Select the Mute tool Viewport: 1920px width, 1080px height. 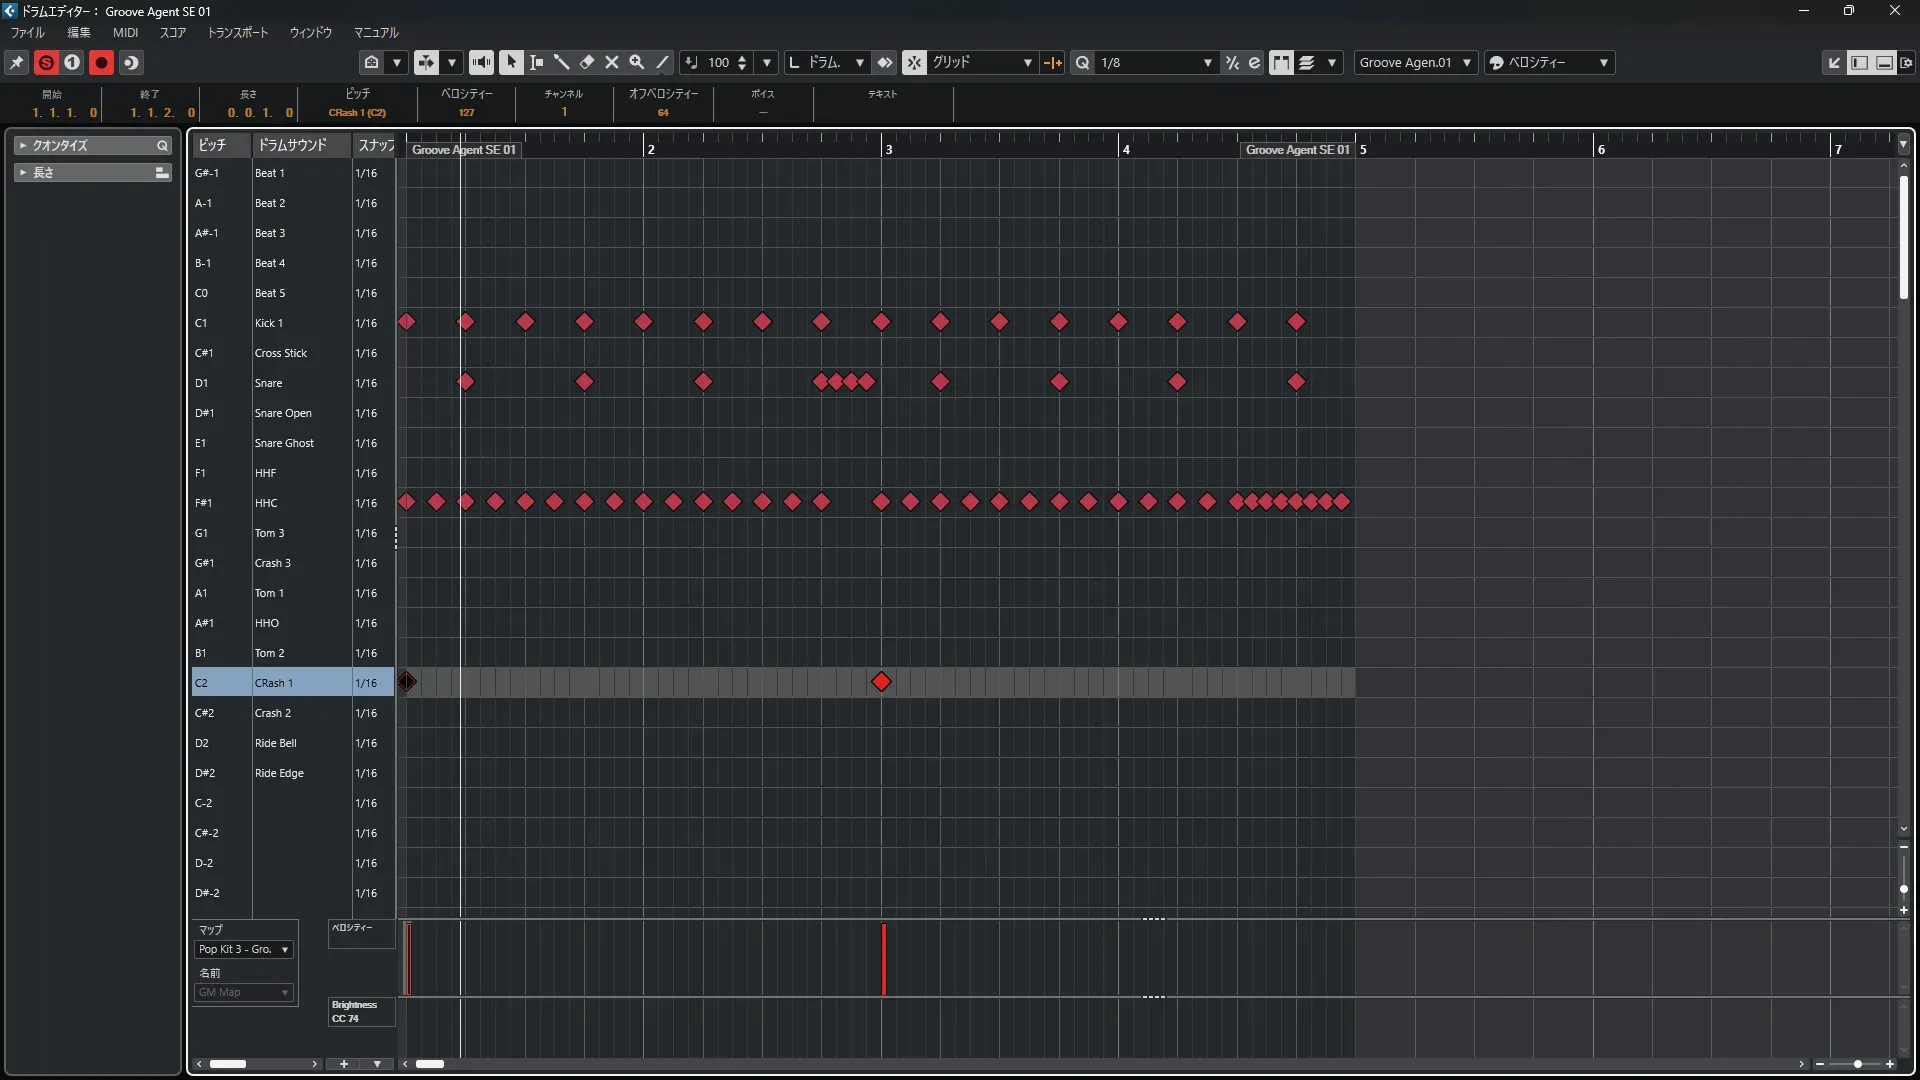(x=612, y=62)
